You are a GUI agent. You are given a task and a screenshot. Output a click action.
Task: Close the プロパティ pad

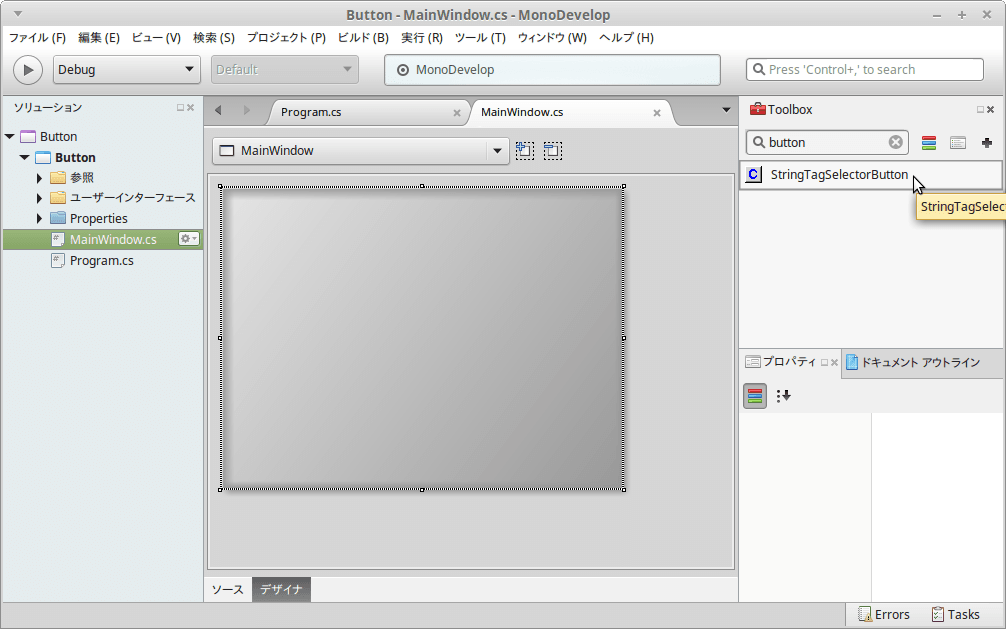(834, 363)
